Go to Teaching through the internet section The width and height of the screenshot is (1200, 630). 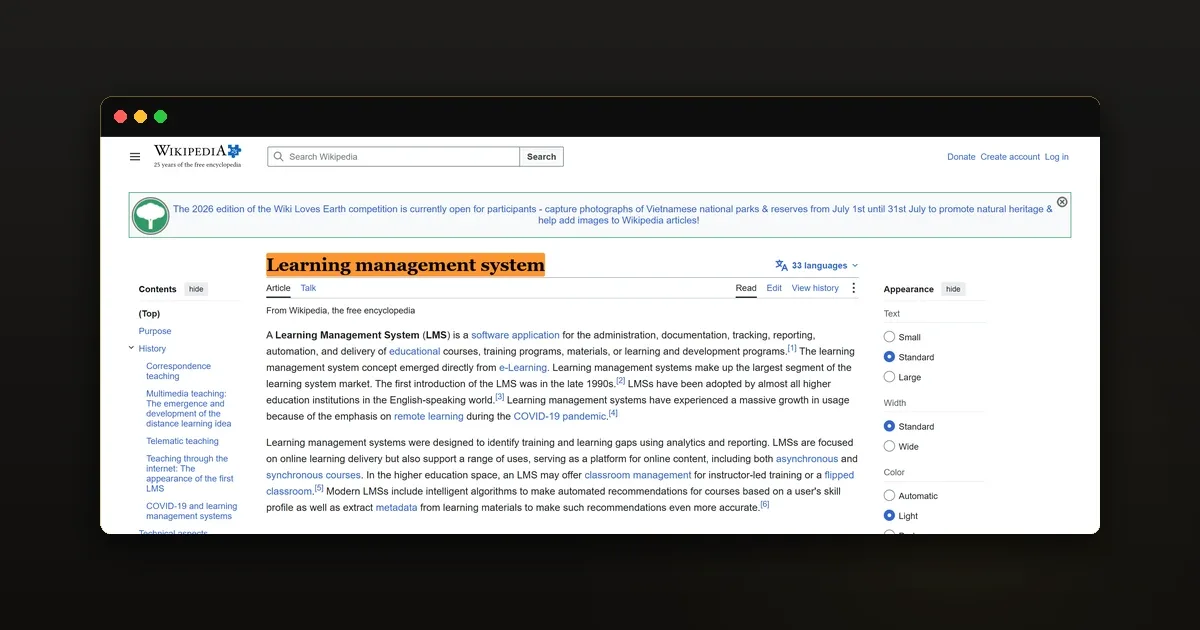coord(189,474)
